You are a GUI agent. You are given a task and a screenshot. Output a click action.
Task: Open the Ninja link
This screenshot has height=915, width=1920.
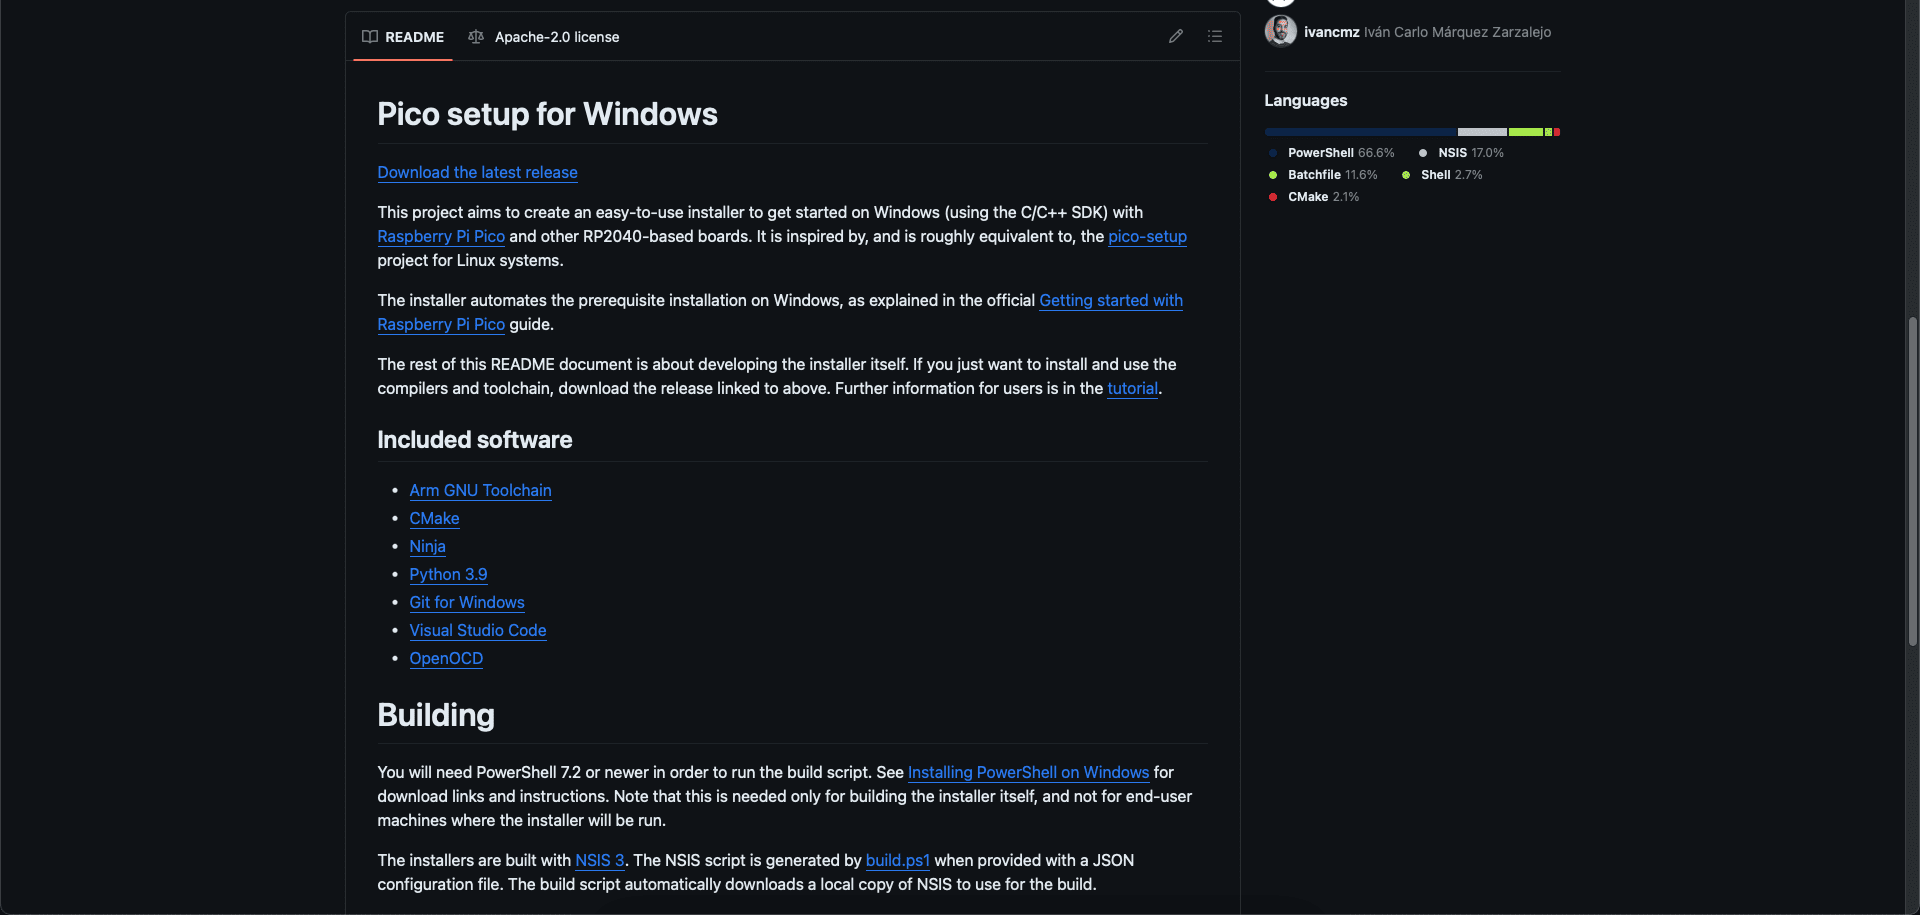click(427, 546)
